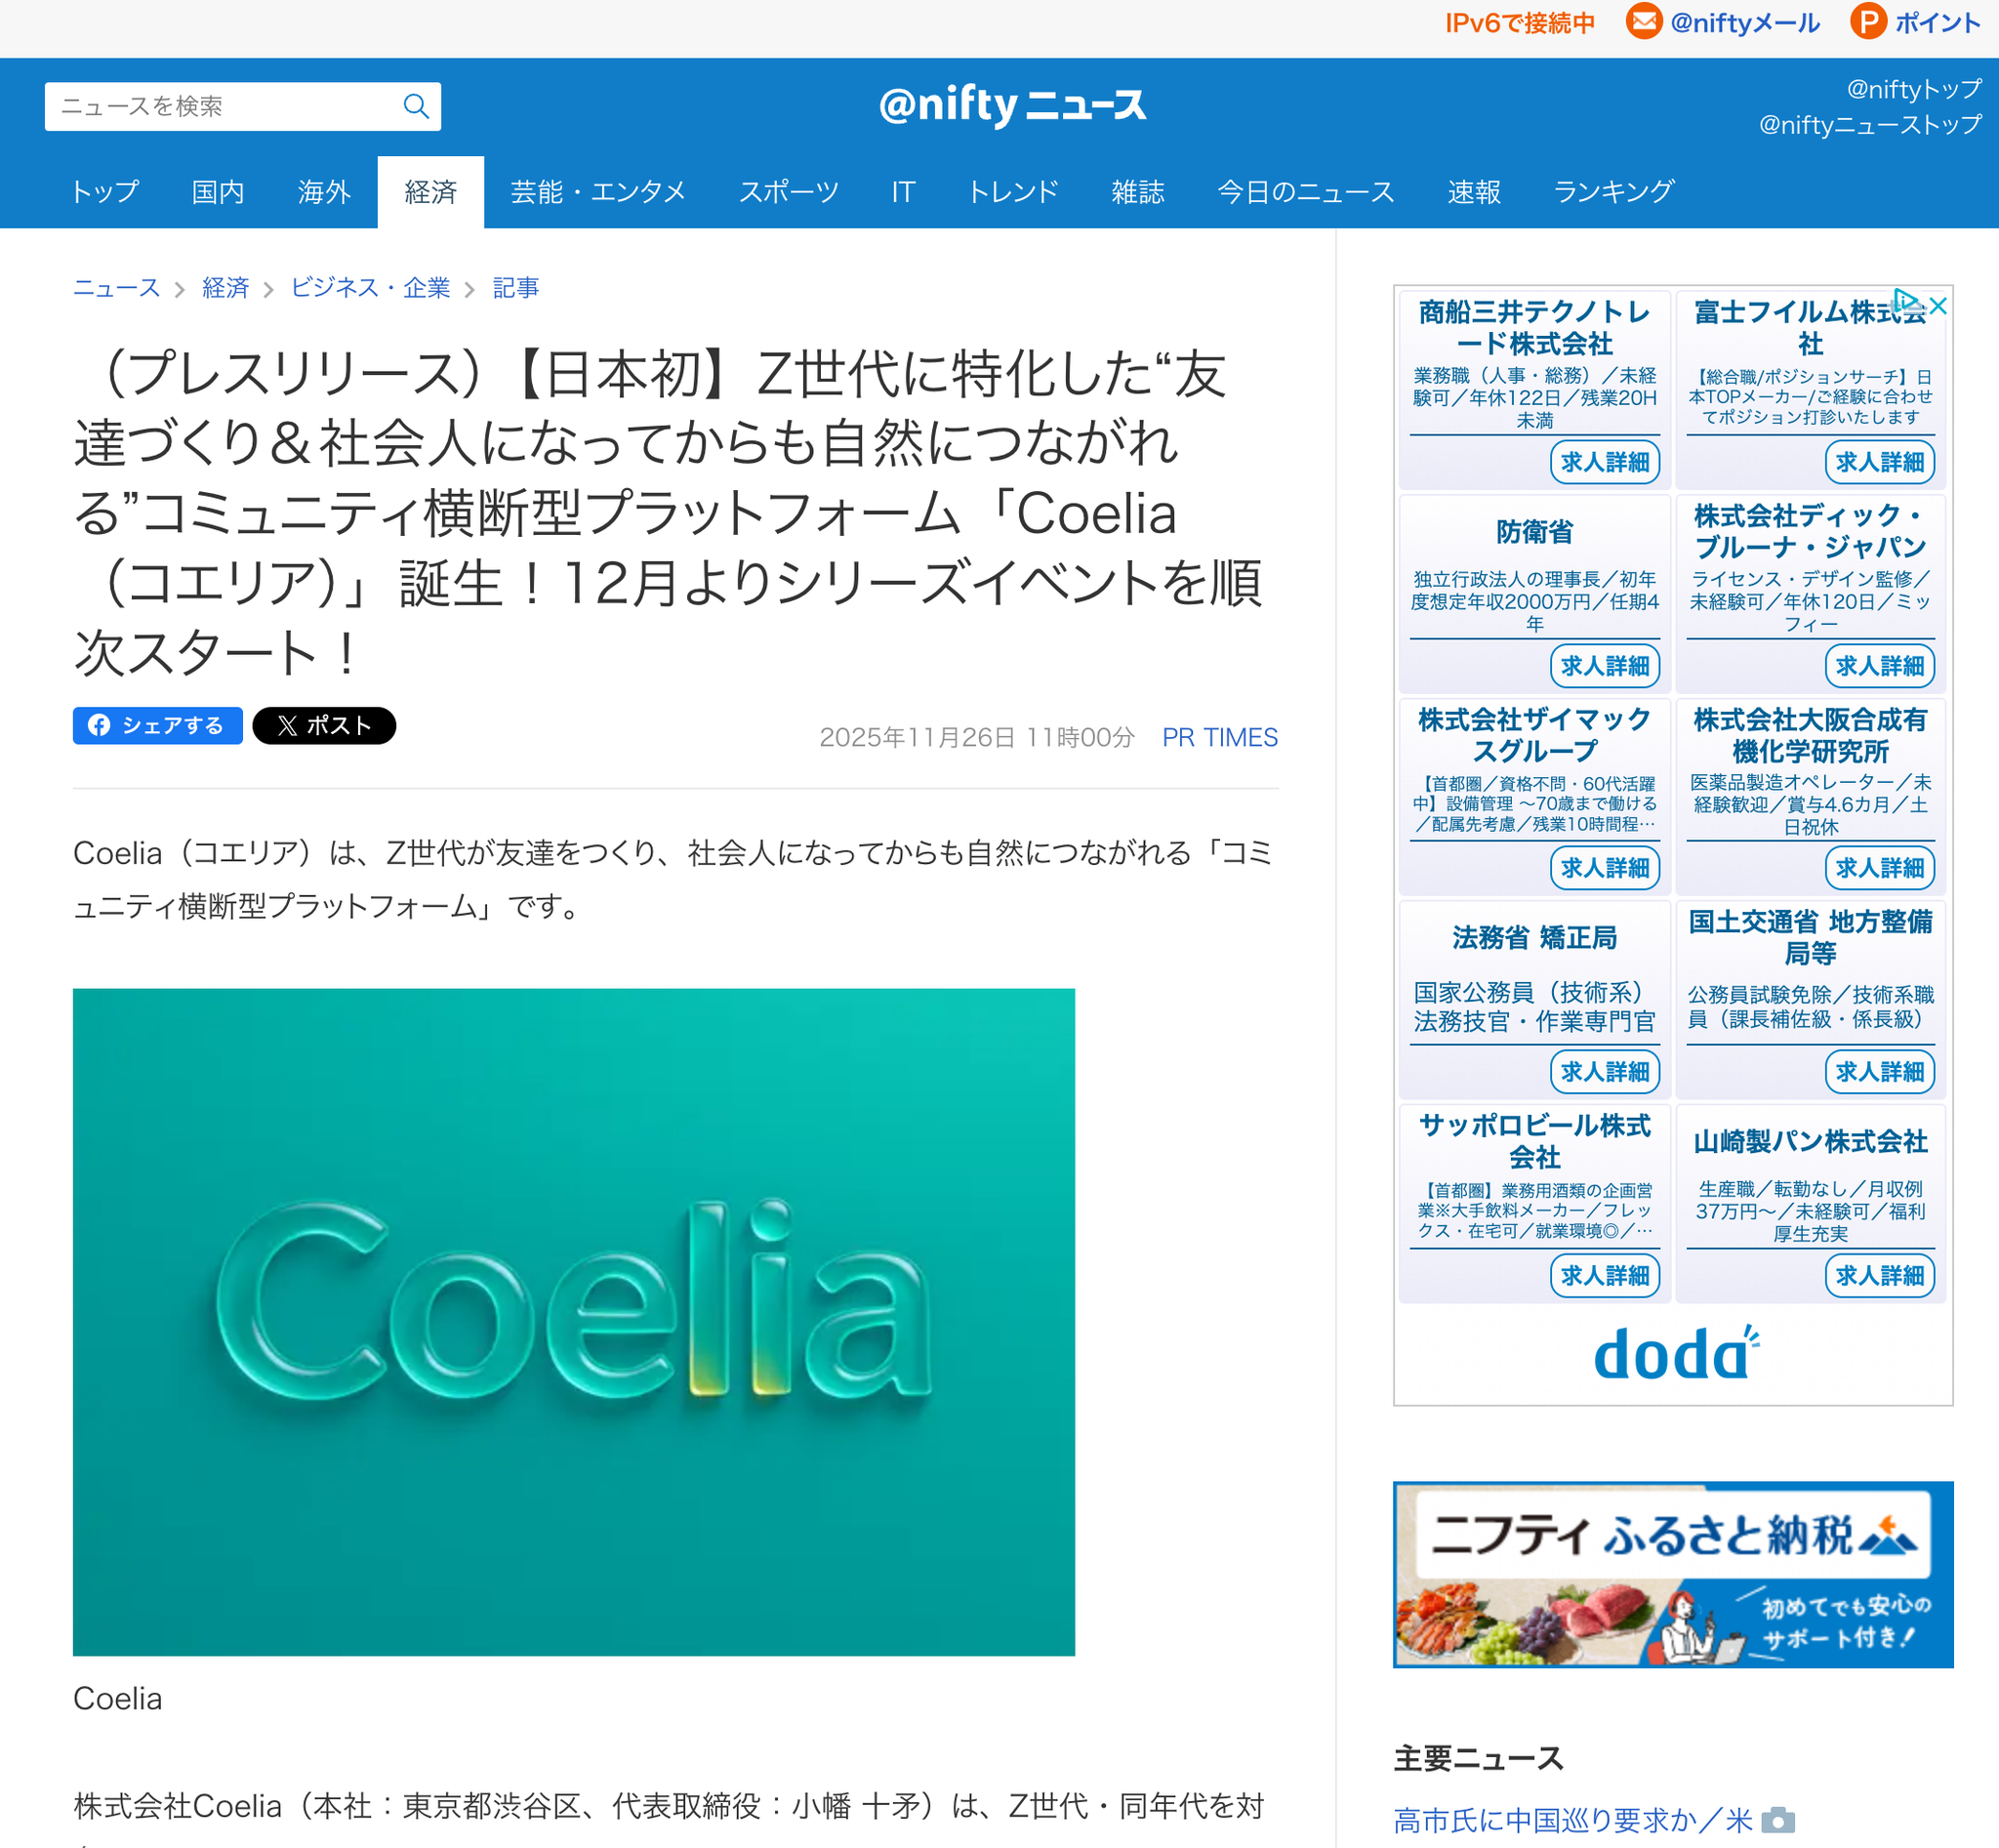Click the ビジネス・企業 breadcrumb link
This screenshot has width=1999, height=1848.
click(x=370, y=288)
